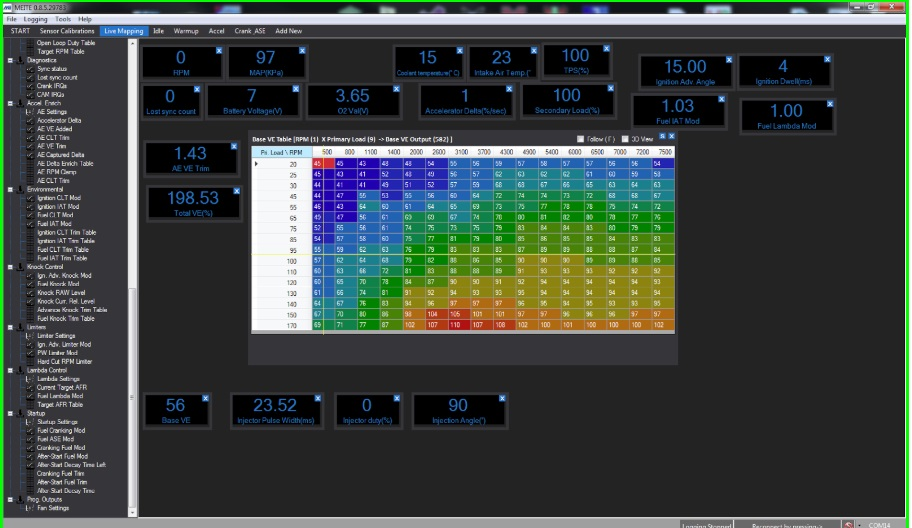Click the COM14 port selector in status bar
Image resolution: width=912 pixels, height=528 pixels.
(881, 524)
